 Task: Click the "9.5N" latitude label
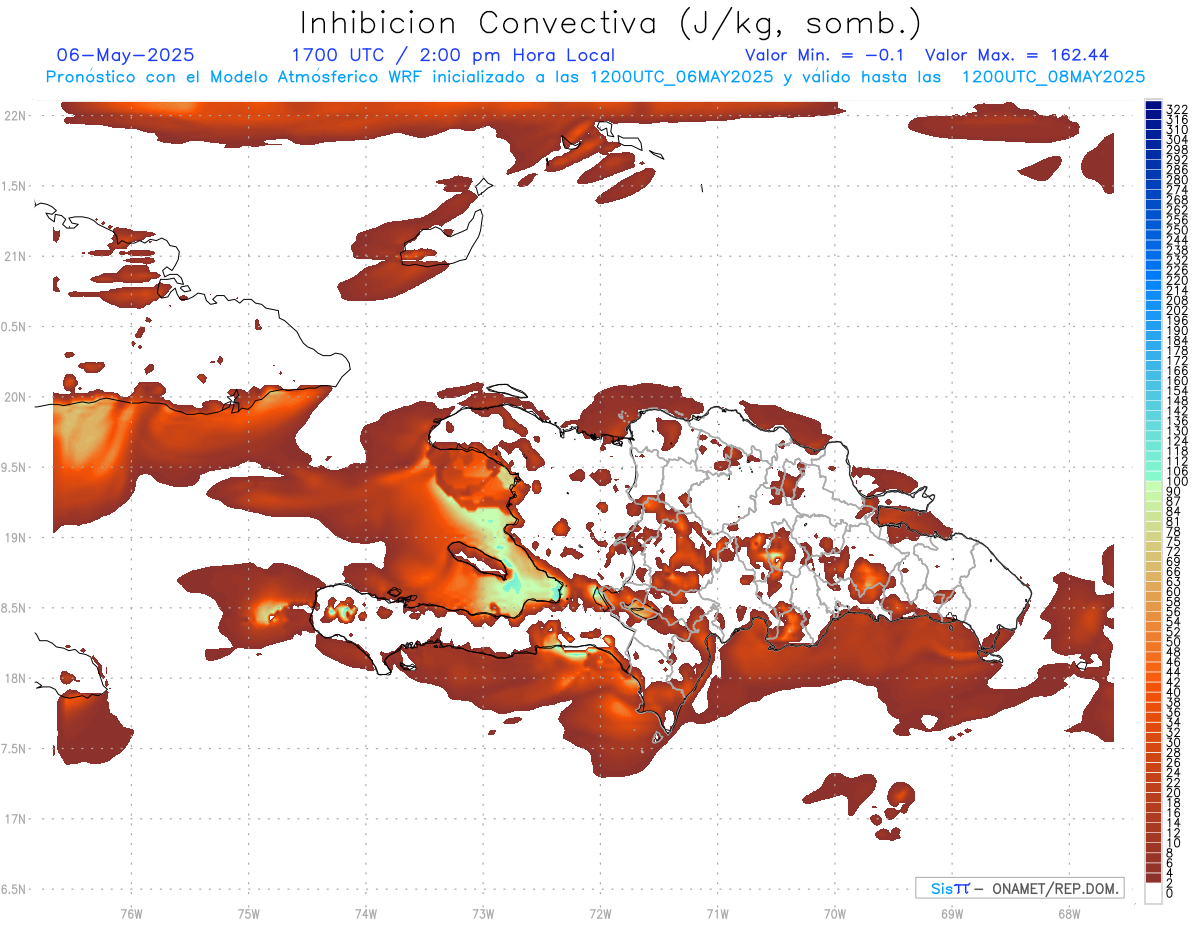[x=15, y=467]
